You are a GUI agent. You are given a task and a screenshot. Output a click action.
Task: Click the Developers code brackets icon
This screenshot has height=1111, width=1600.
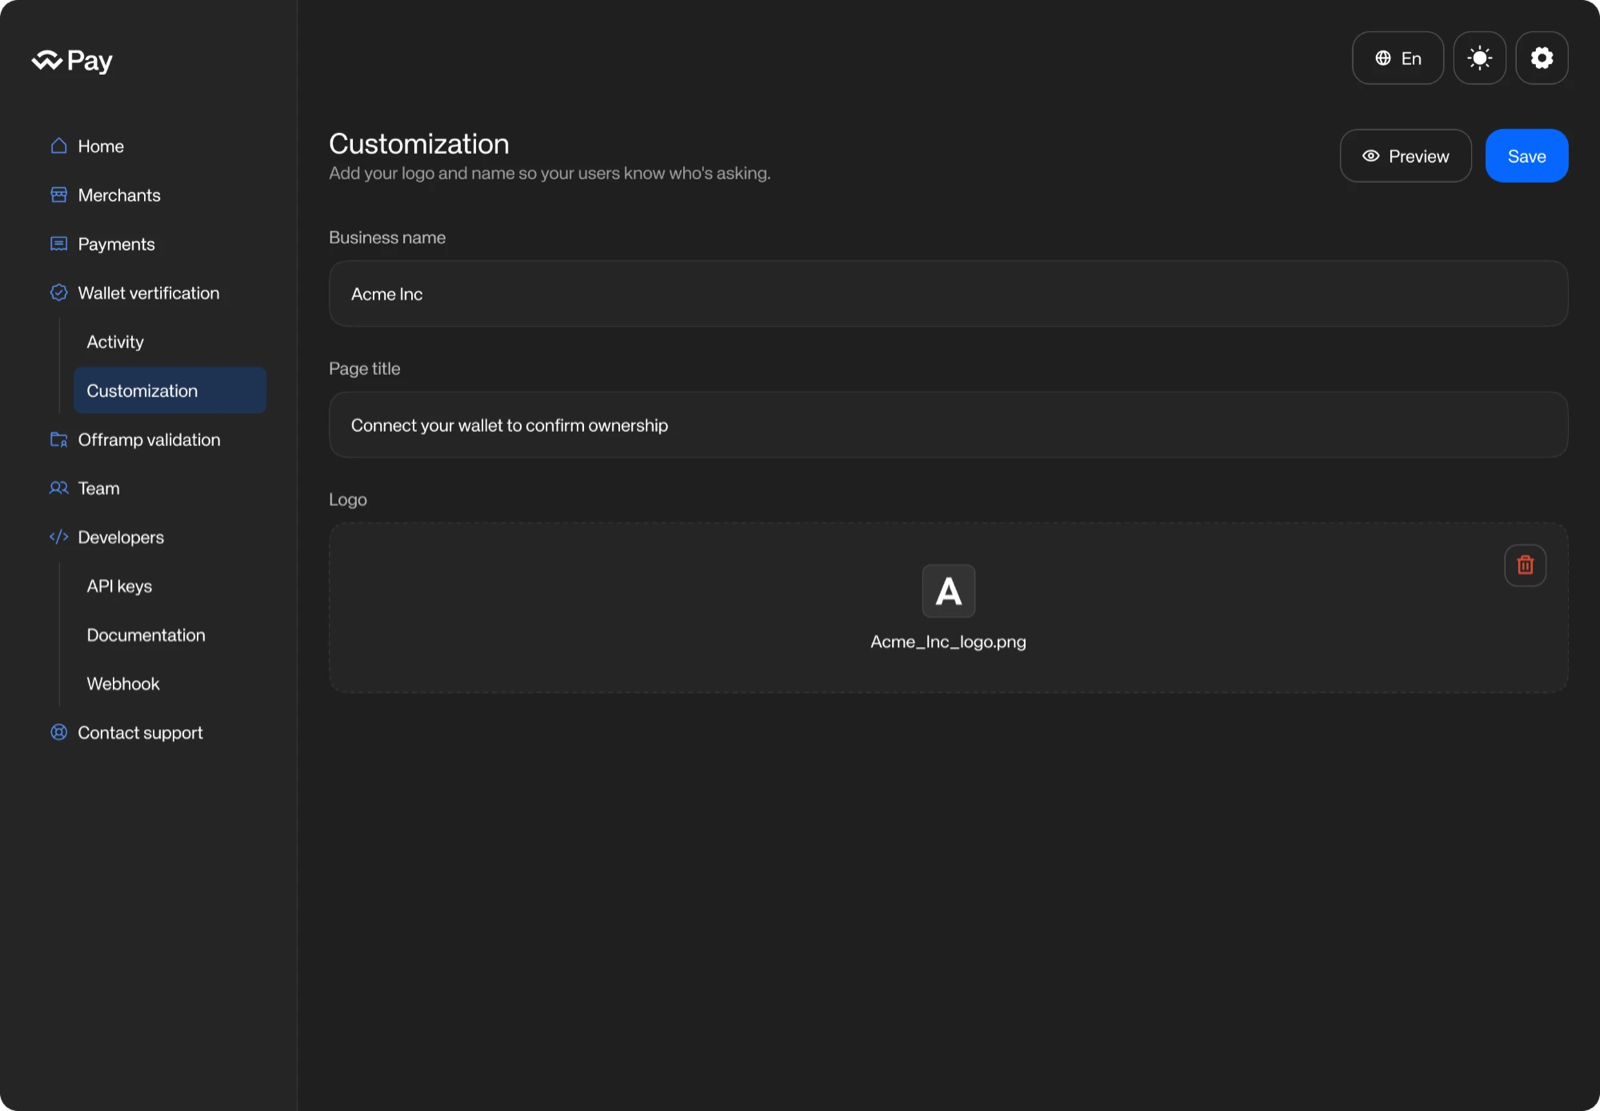tap(59, 537)
